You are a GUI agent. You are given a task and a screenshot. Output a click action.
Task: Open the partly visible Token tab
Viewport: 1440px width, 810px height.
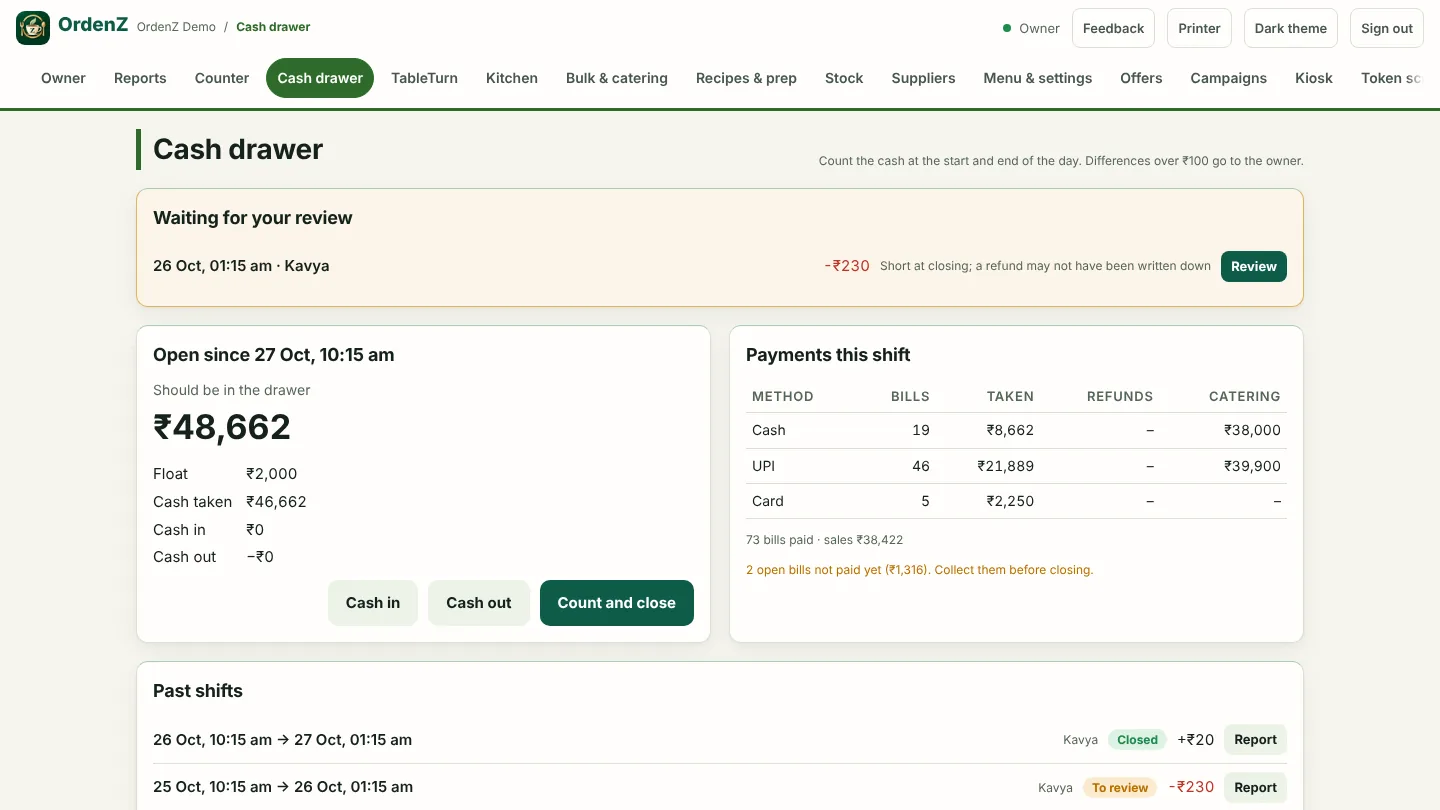coord(1391,78)
